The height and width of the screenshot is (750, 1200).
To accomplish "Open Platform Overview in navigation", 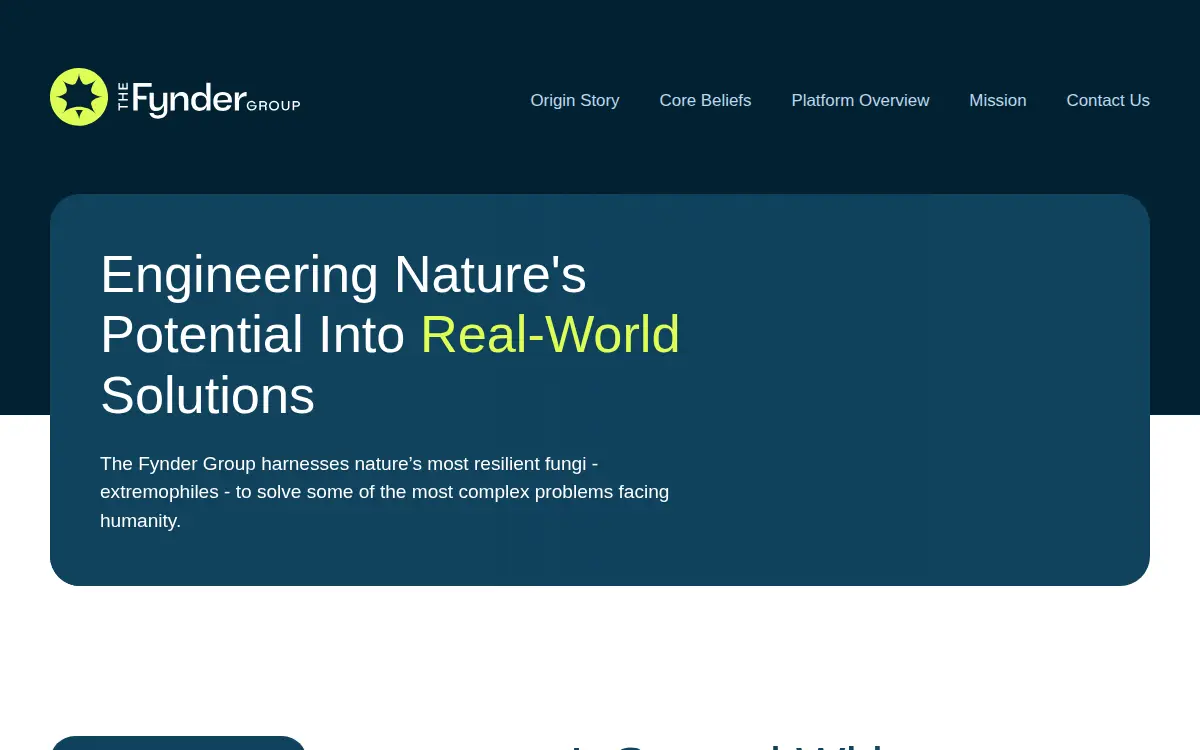I will pos(860,100).
